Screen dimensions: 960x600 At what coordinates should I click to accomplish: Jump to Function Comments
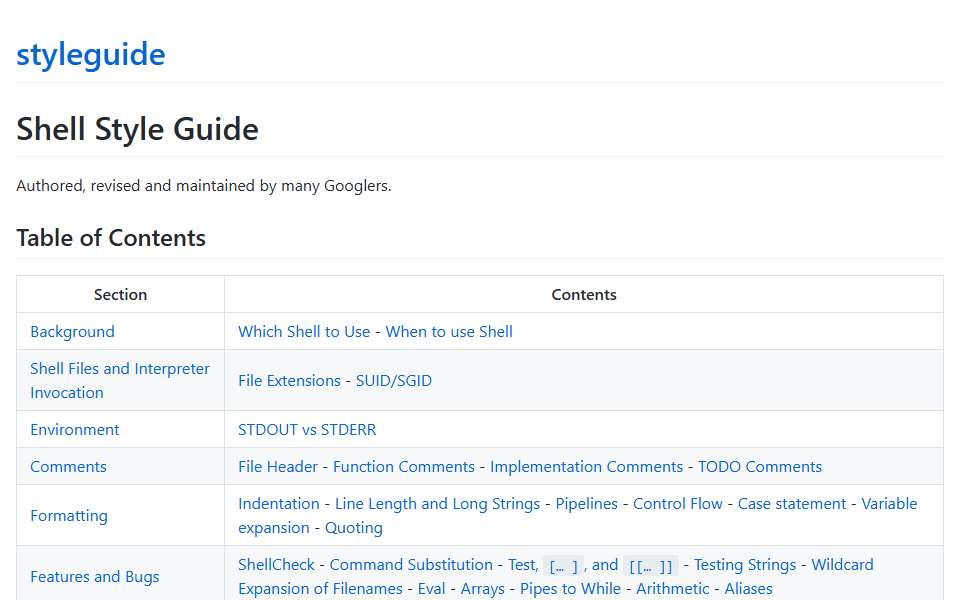tap(403, 467)
